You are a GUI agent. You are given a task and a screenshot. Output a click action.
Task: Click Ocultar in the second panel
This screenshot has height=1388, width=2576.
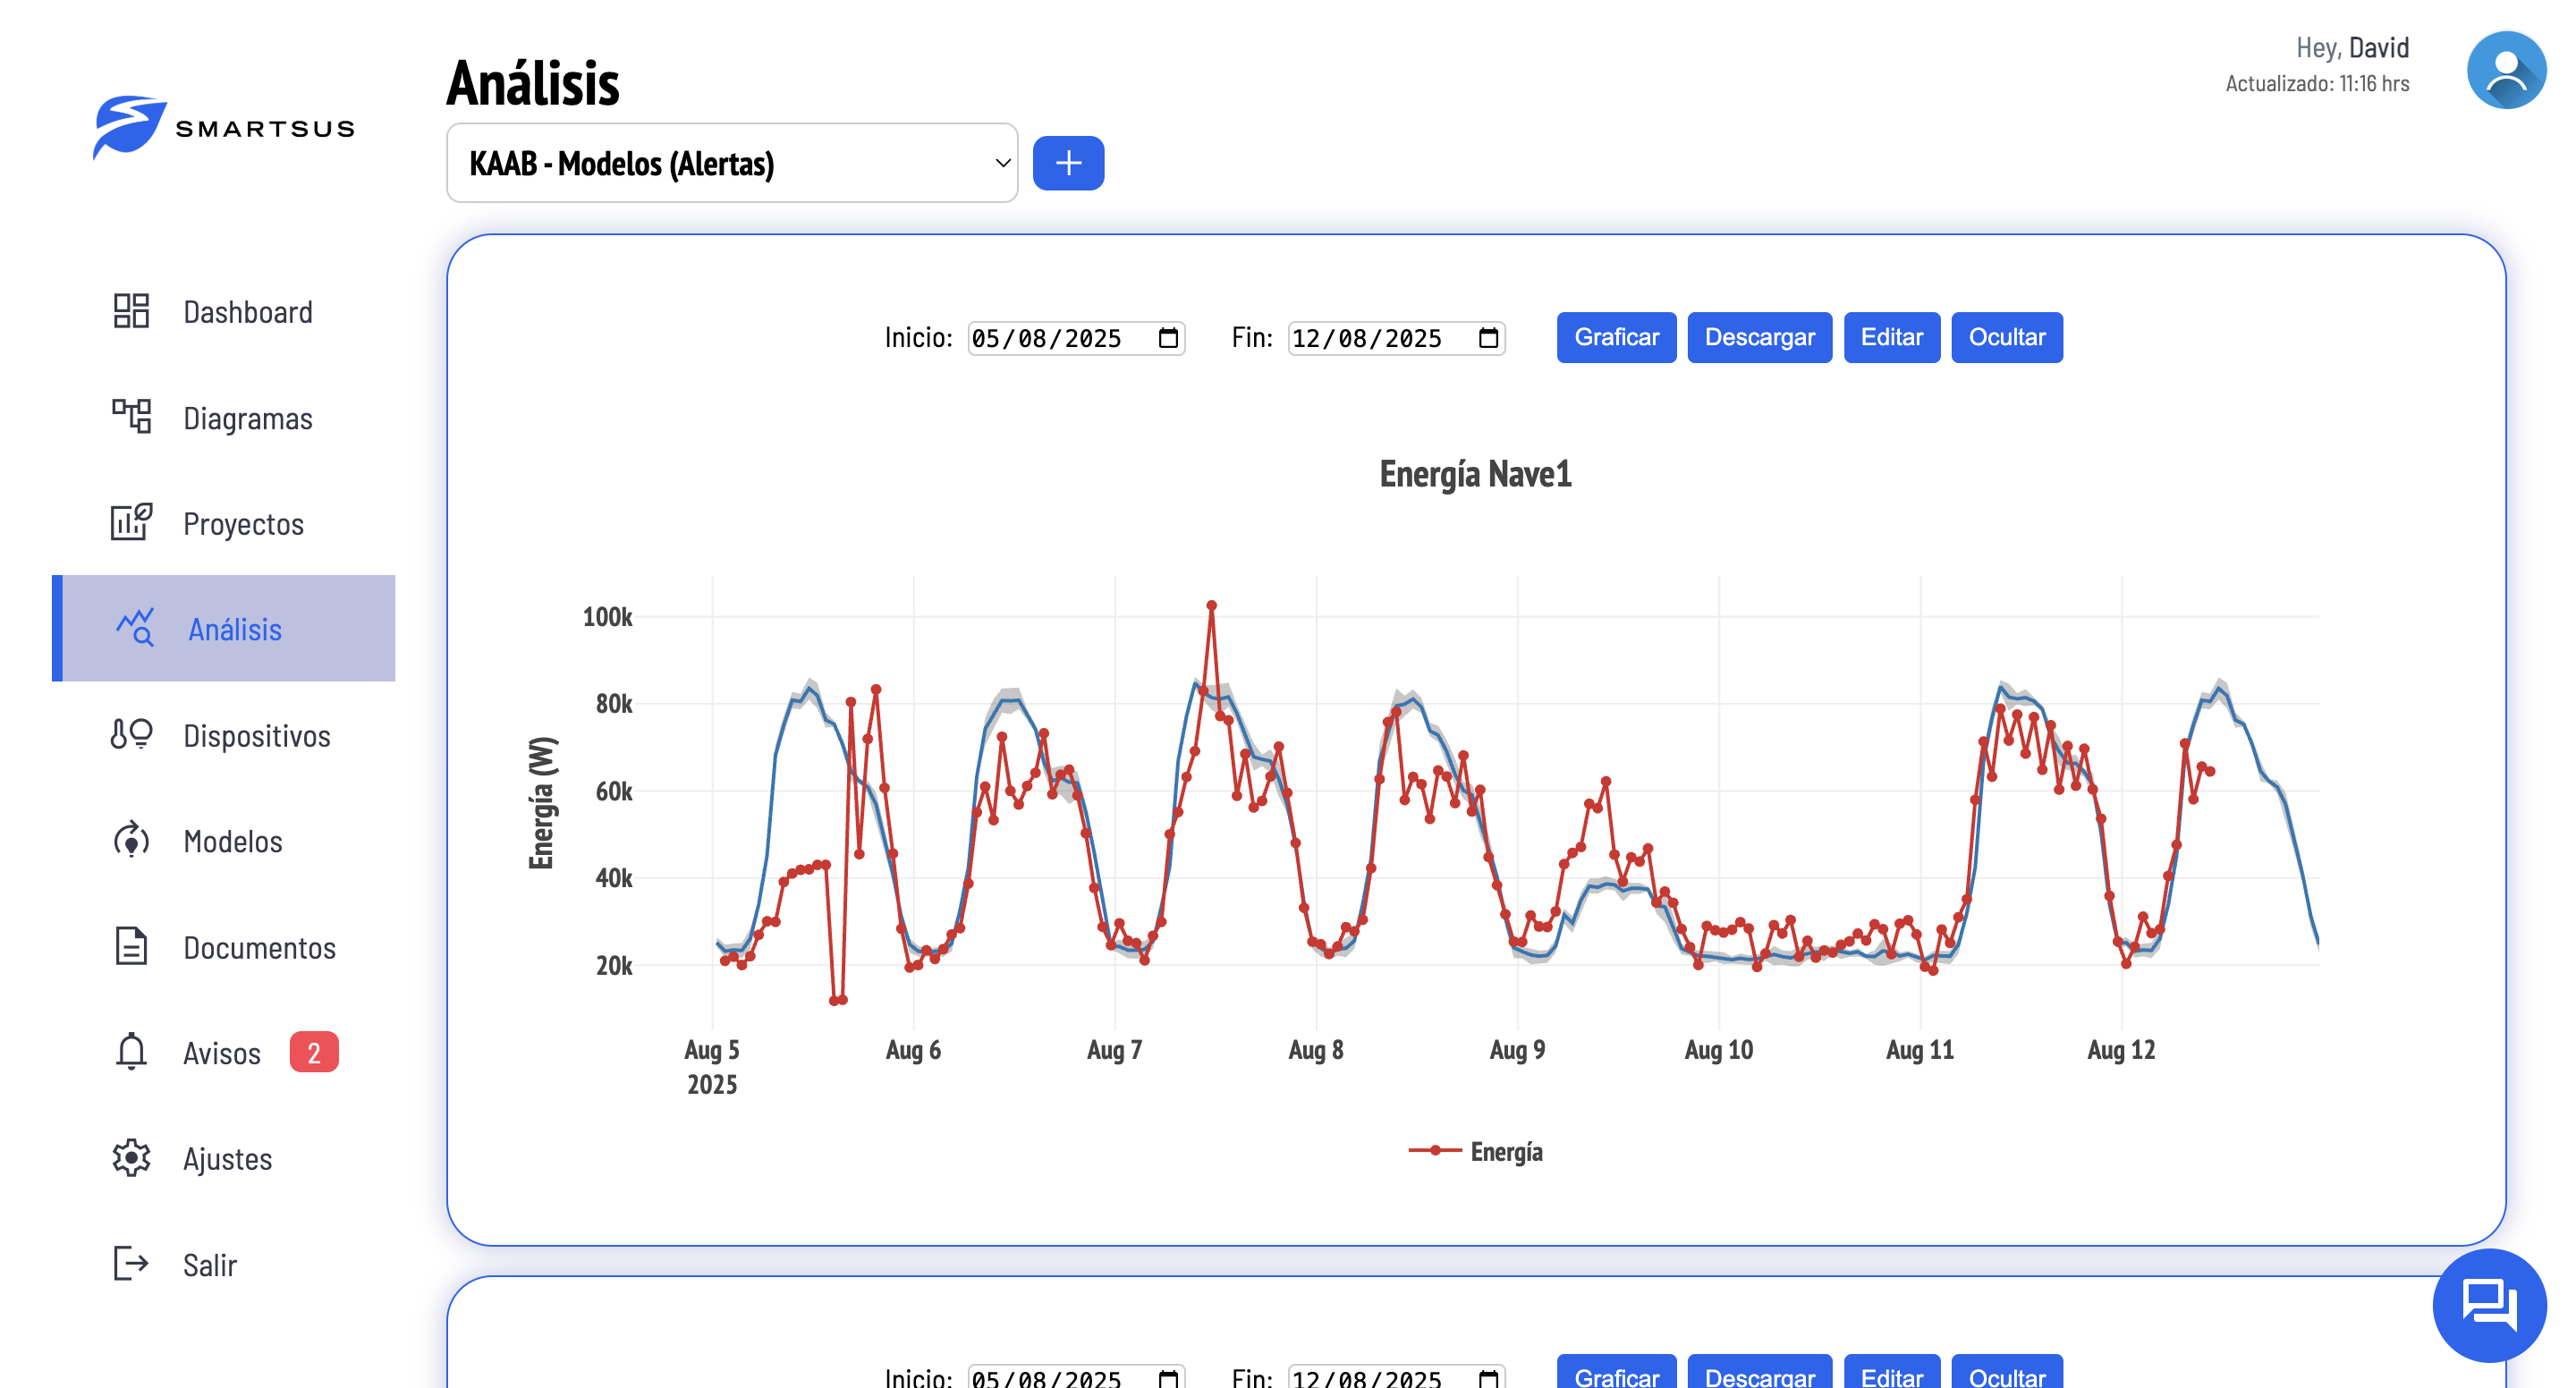pos(2007,1372)
